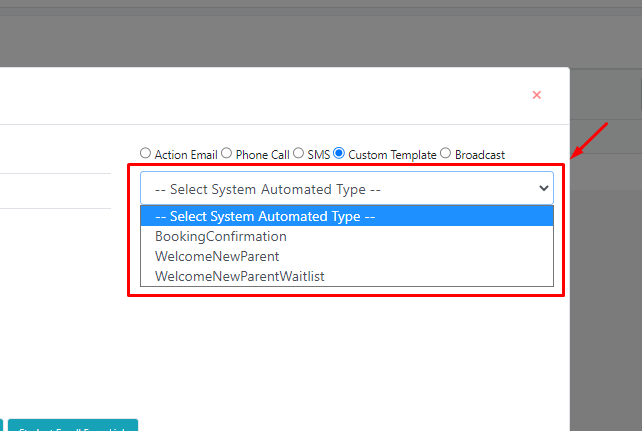642x431 pixels.
Task: Click the narrow teal button at far bottom-left
Action: pos(1,425)
